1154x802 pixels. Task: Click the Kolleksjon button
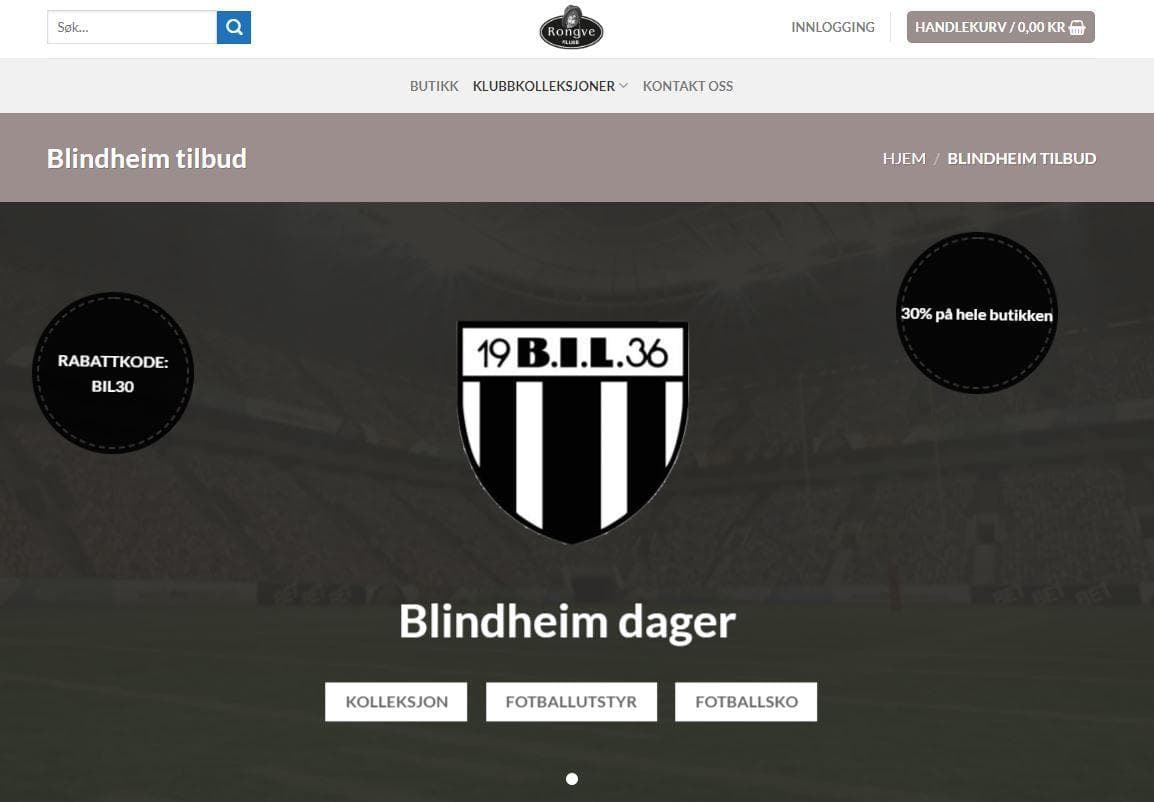point(396,701)
